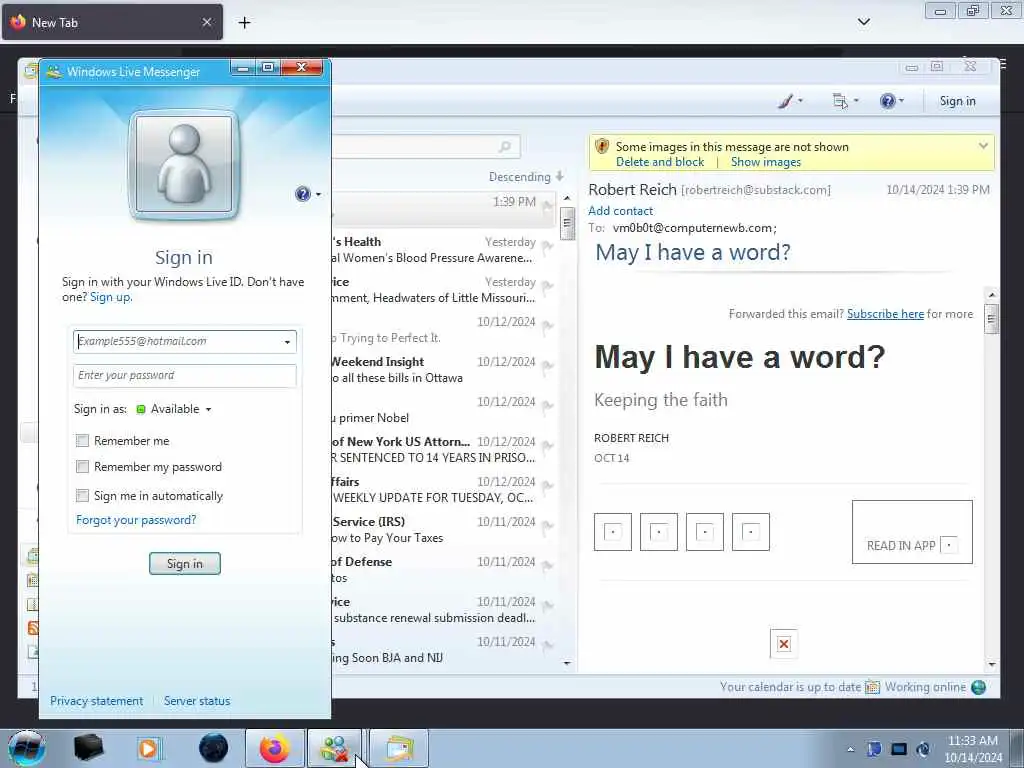Open Windows Live Mail taskbar icon

tap(399, 748)
